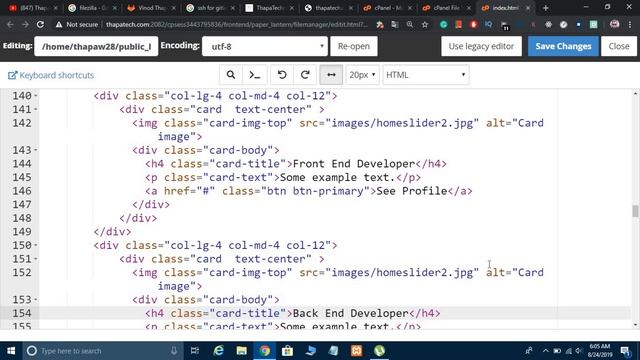Click scrollbar down arrow in editor

pyautogui.click(x=635, y=325)
